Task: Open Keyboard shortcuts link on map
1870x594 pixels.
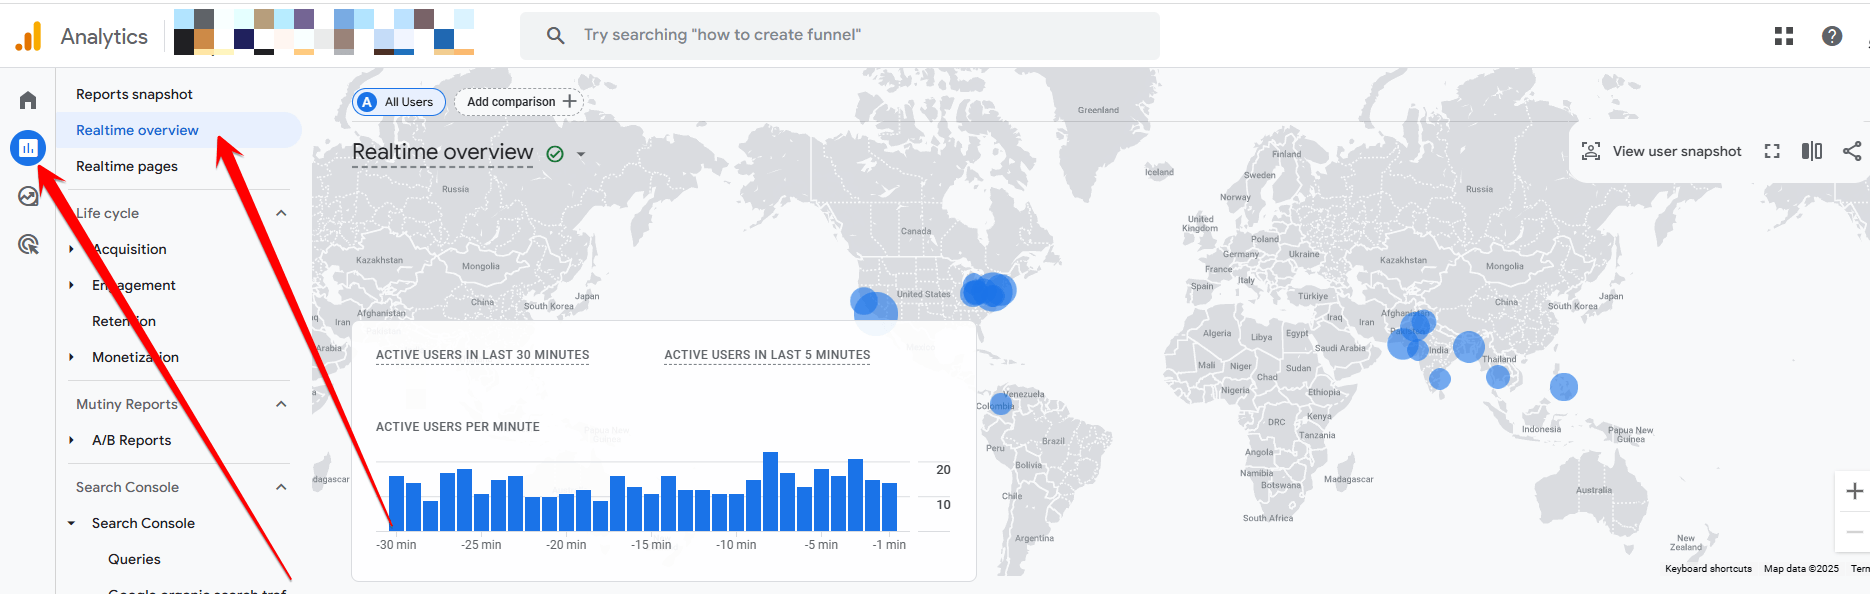Action: (x=1708, y=569)
